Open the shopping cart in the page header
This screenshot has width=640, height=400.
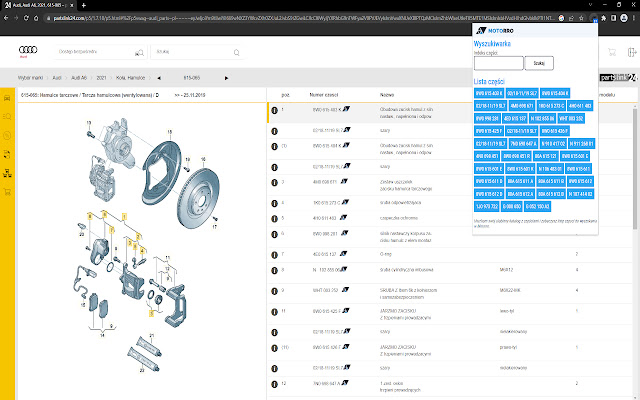[x=611, y=52]
